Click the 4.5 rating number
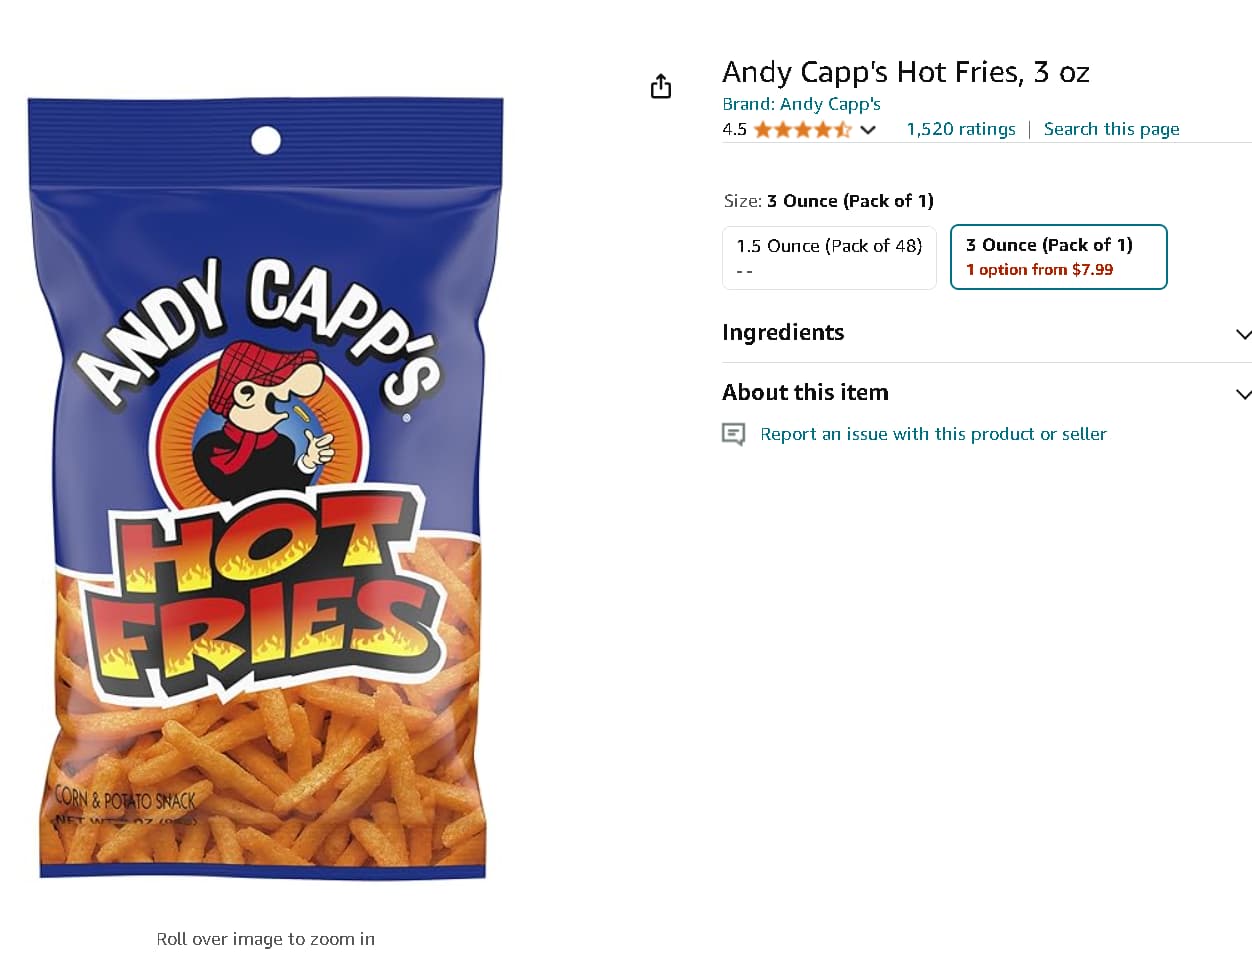The image size is (1252, 958). [x=734, y=130]
